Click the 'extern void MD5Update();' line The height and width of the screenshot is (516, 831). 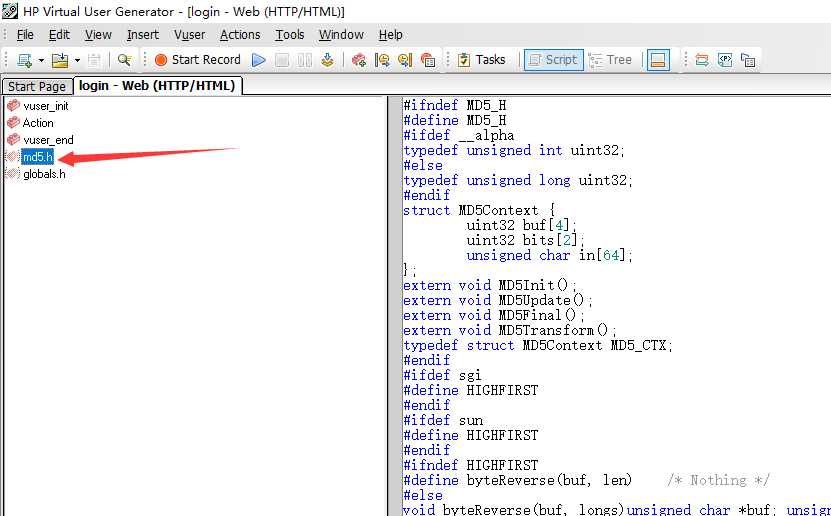498,300
